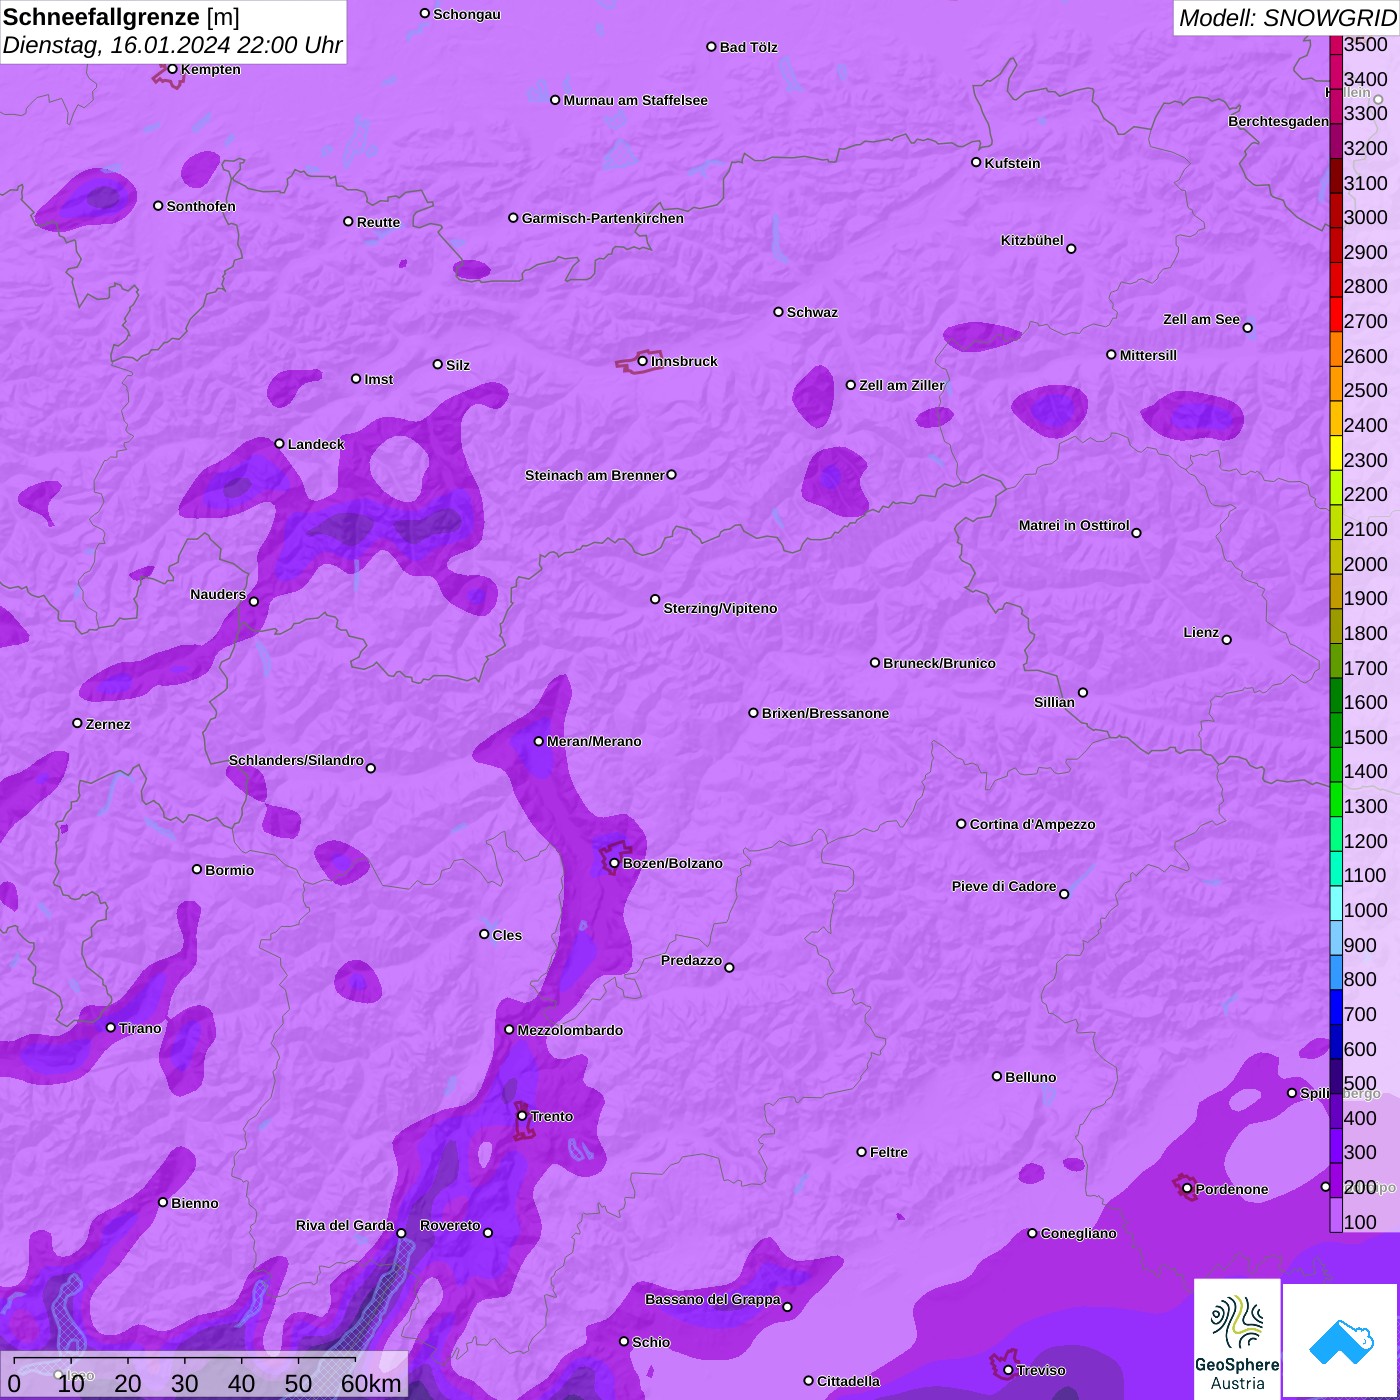Viewport: 1400px width, 1400px height.
Task: Click the Trento city marker
Action: coord(522,1116)
